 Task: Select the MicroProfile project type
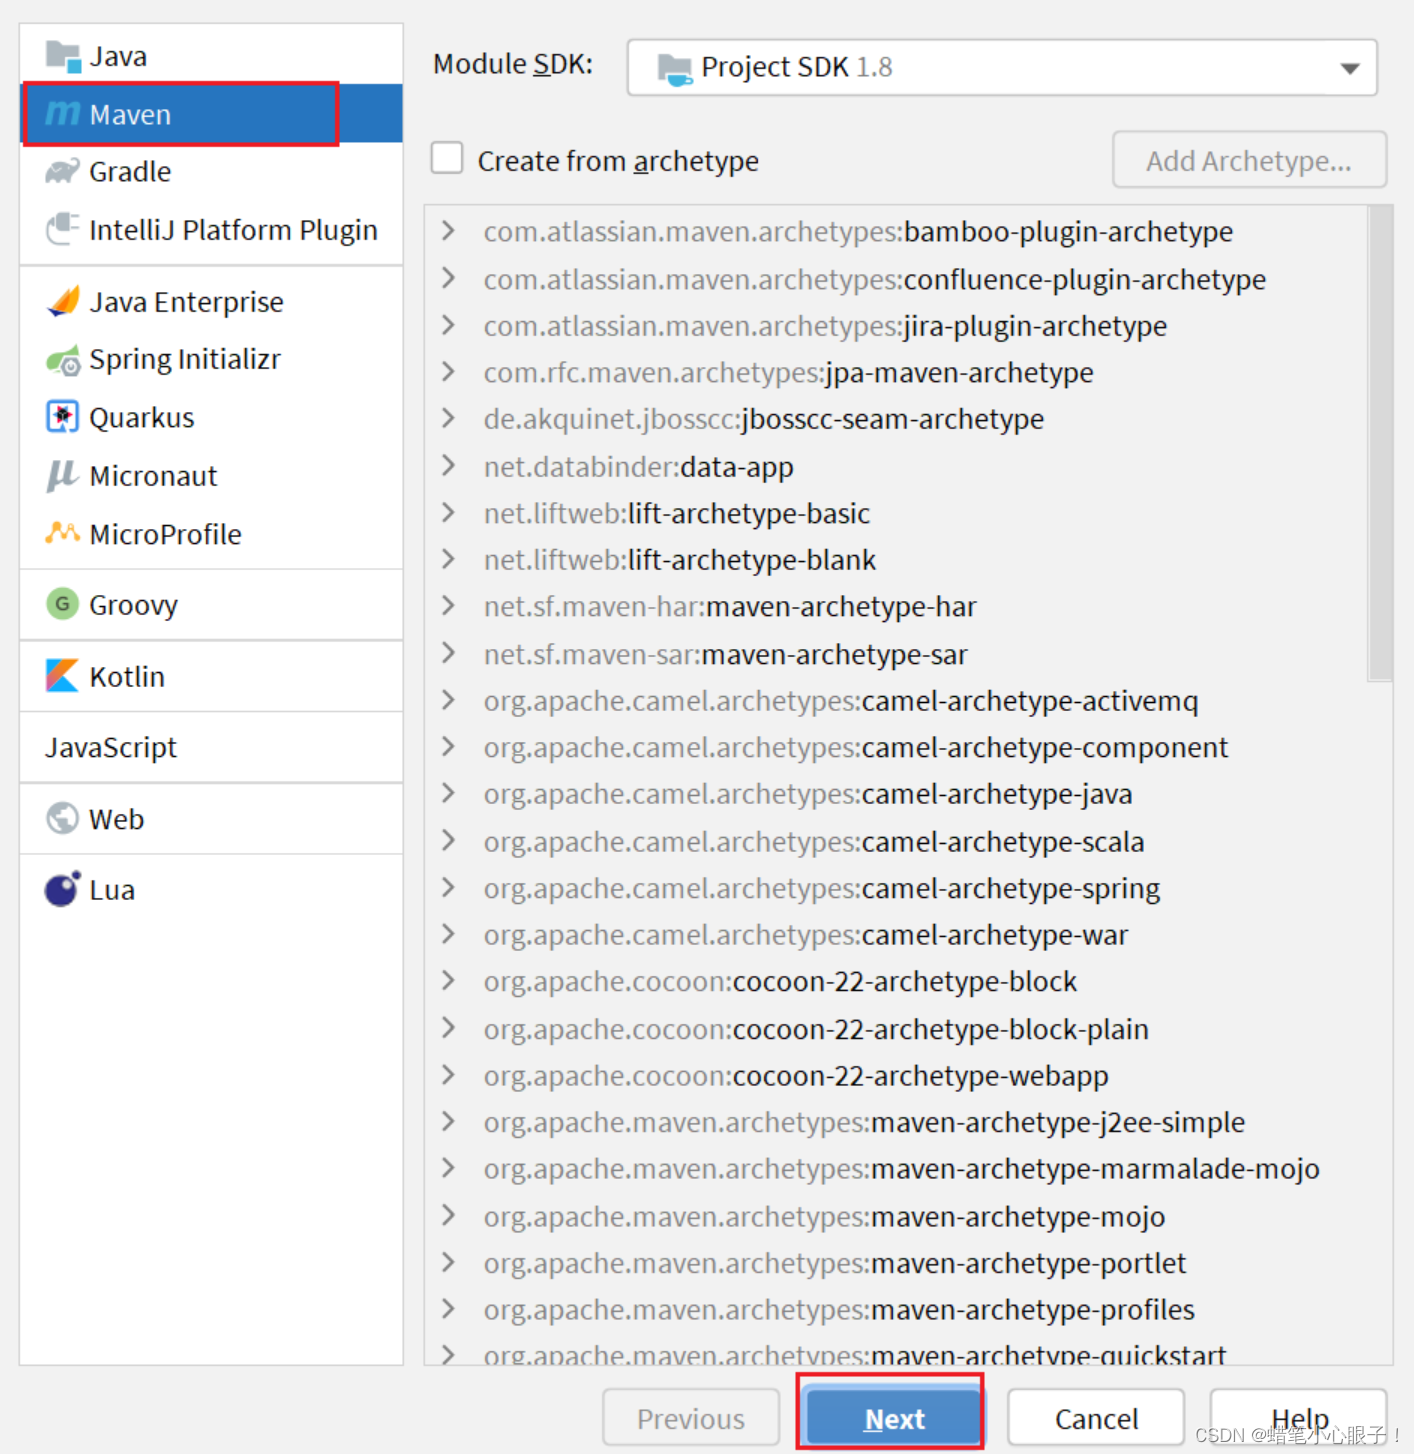click(165, 533)
